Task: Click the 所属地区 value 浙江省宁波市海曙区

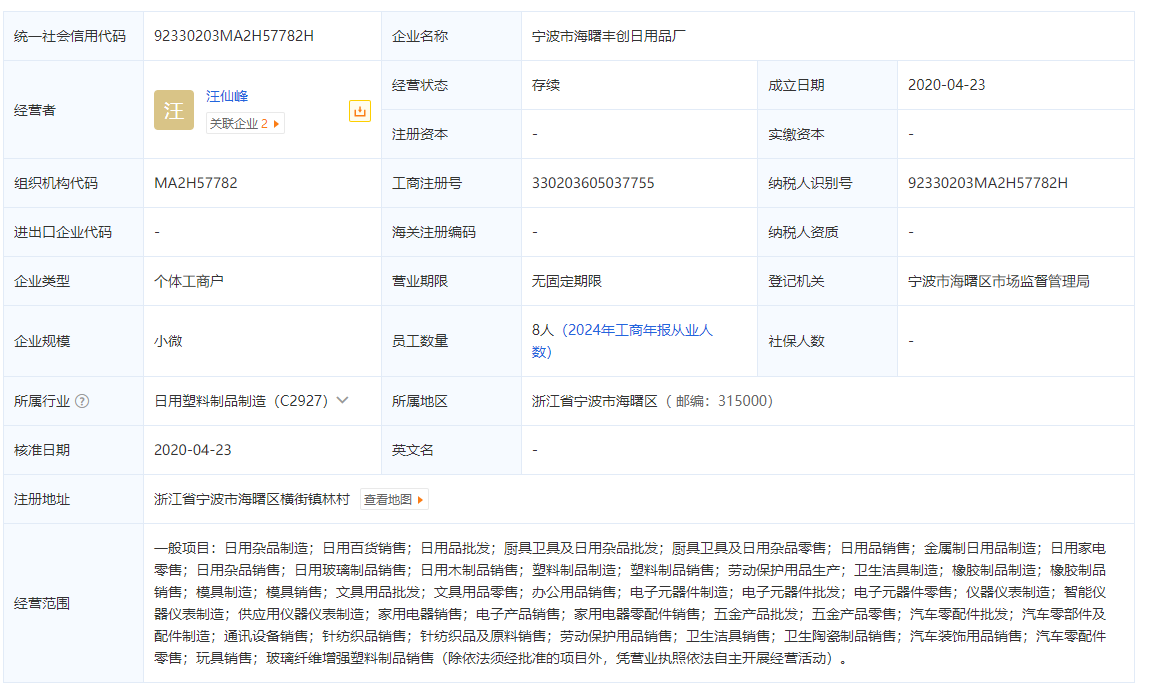Action: click(594, 401)
